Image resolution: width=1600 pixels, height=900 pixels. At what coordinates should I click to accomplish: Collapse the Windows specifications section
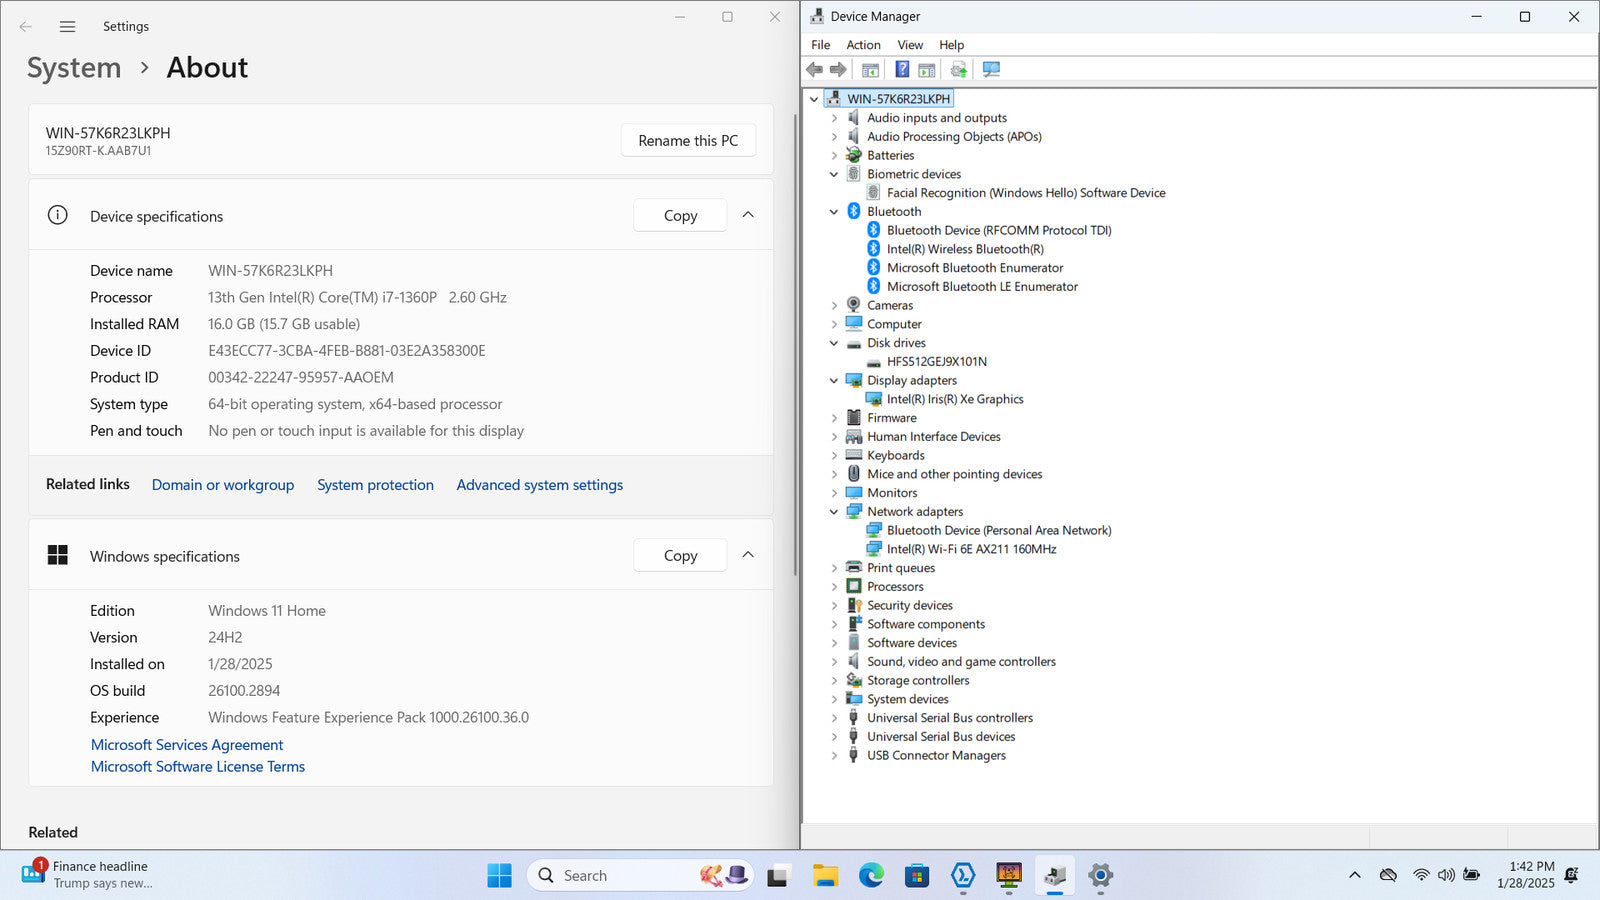[748, 555]
